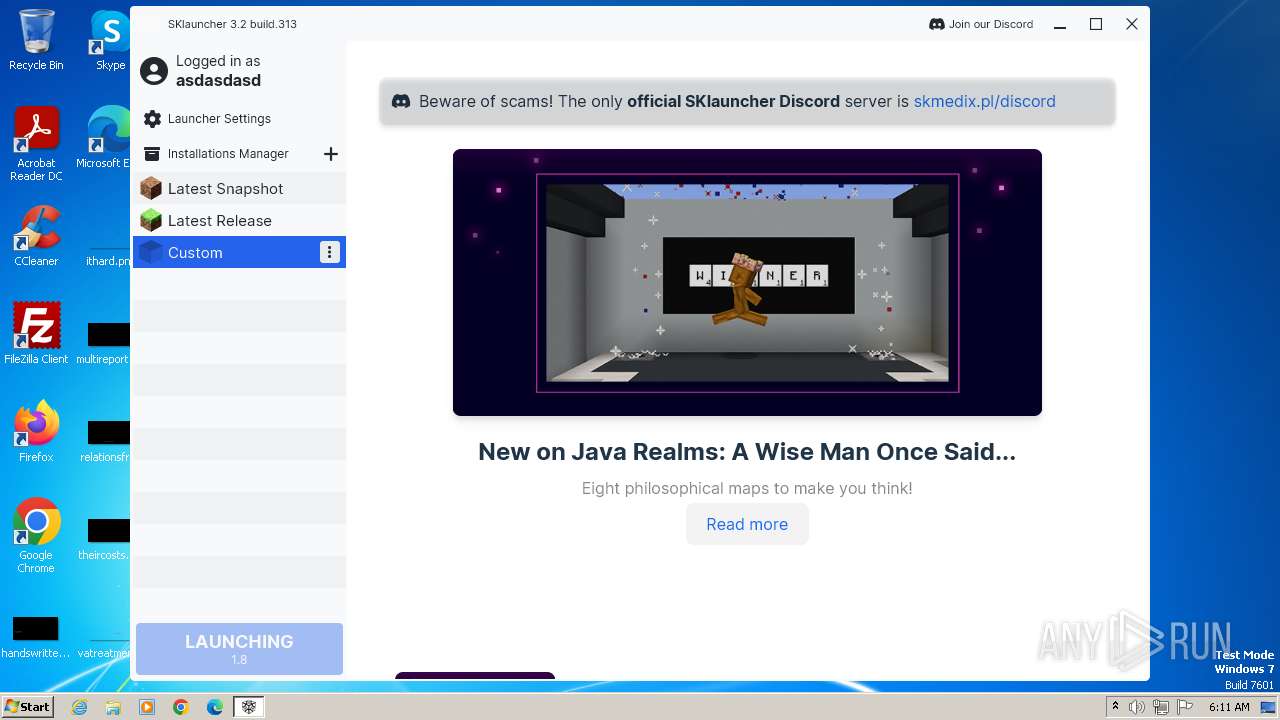Click Read more button
This screenshot has height=720, width=1280.
pos(747,524)
